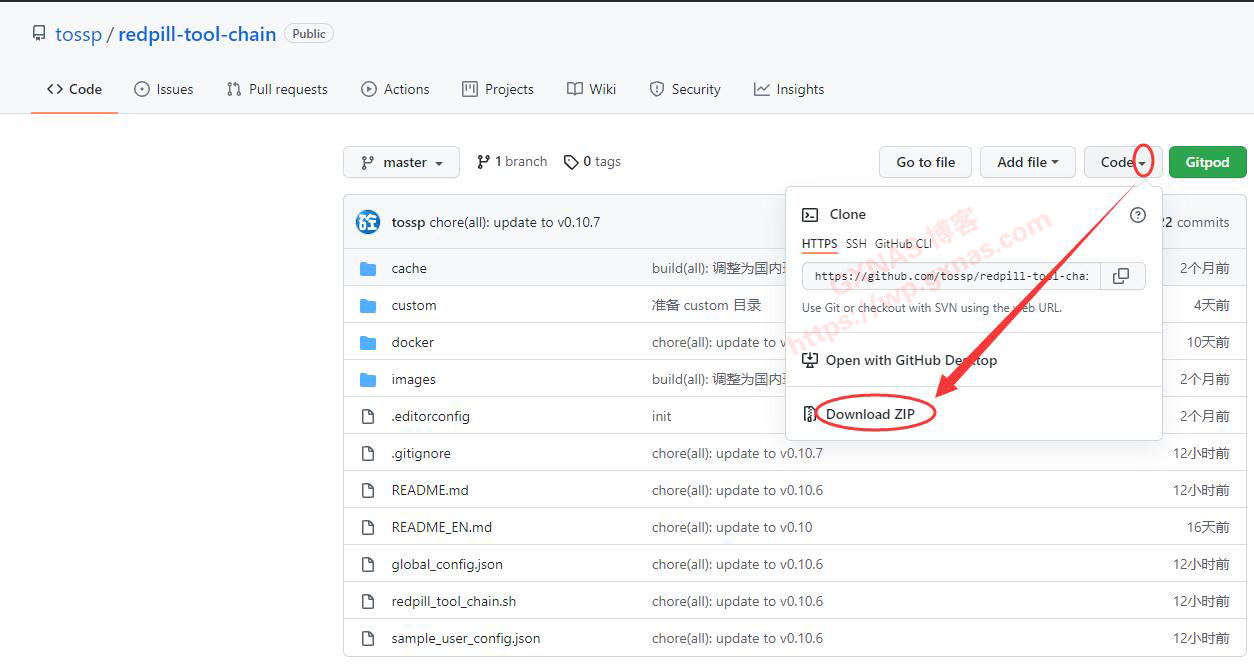The height and width of the screenshot is (667, 1254).
Task: Click Download ZIP
Action: pos(870,414)
